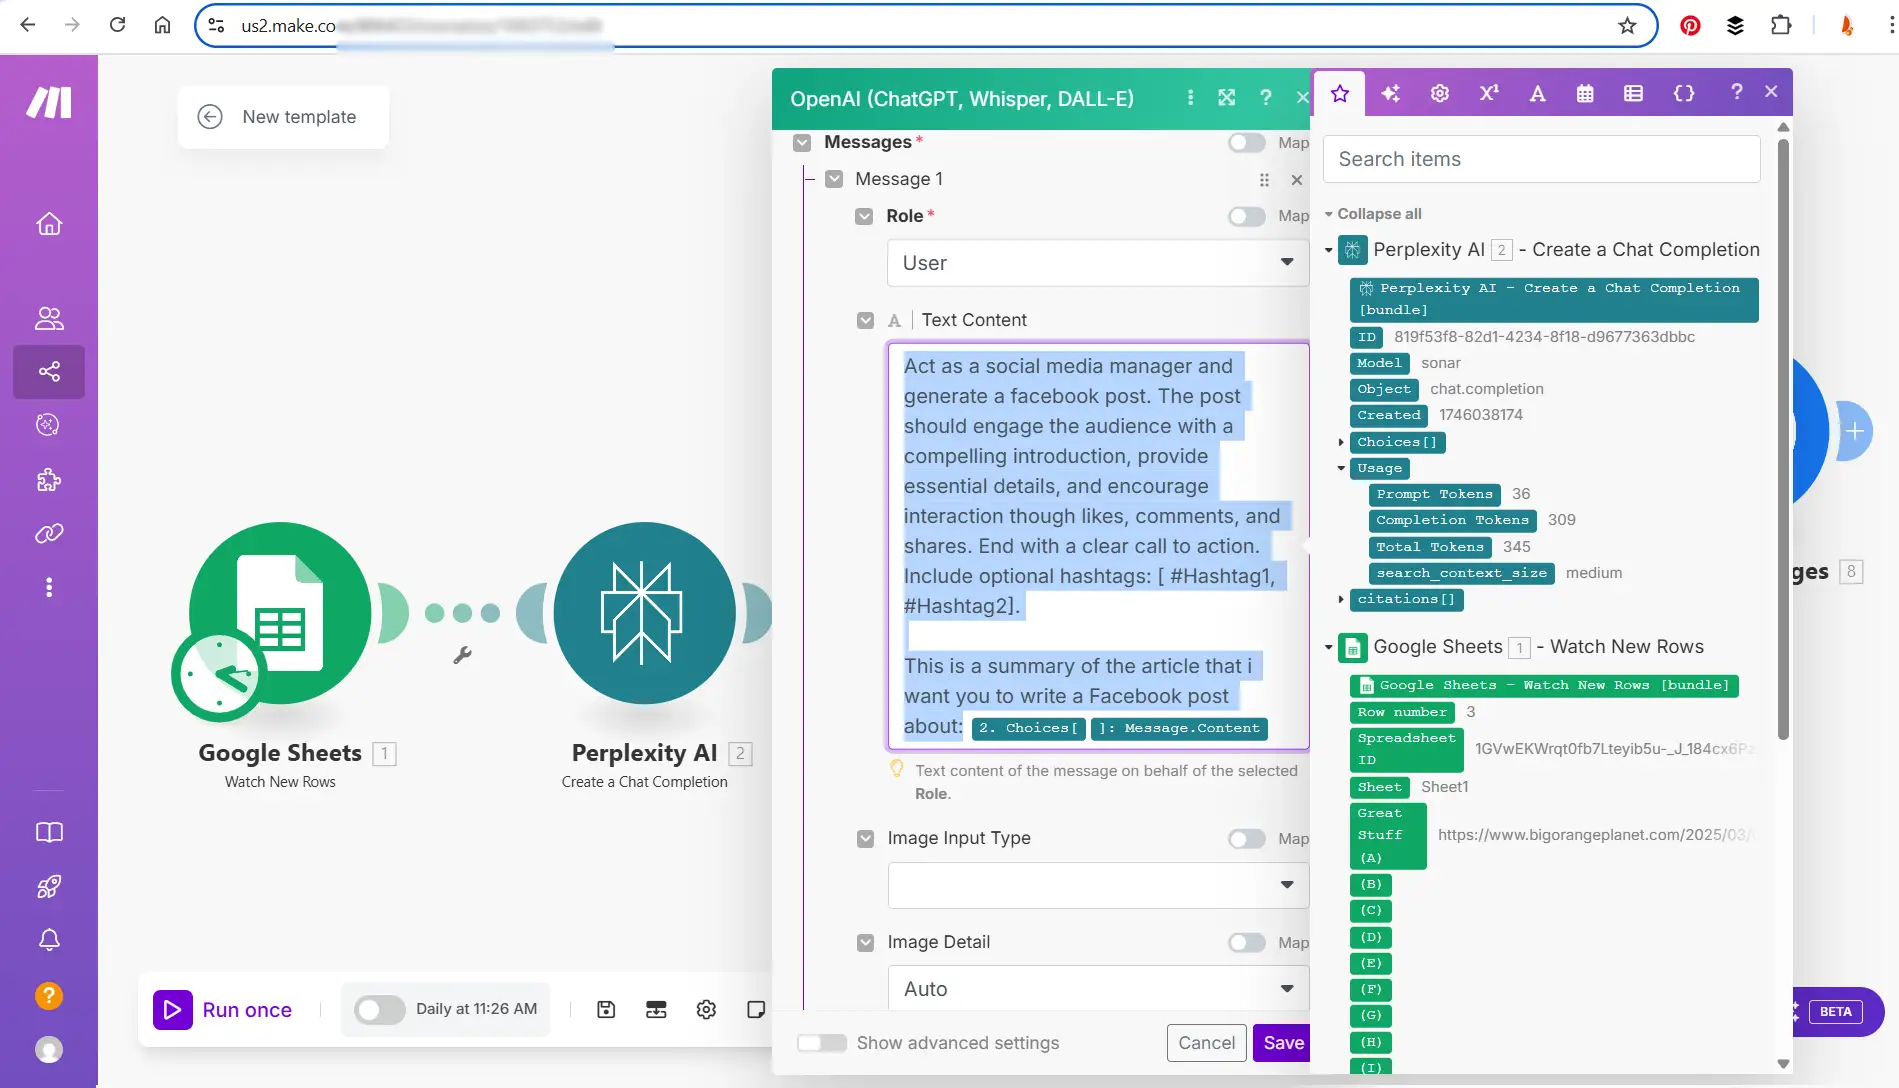Open the OpenAI dialog help question mark
Screen dimensions: 1899x1088
1266,97
